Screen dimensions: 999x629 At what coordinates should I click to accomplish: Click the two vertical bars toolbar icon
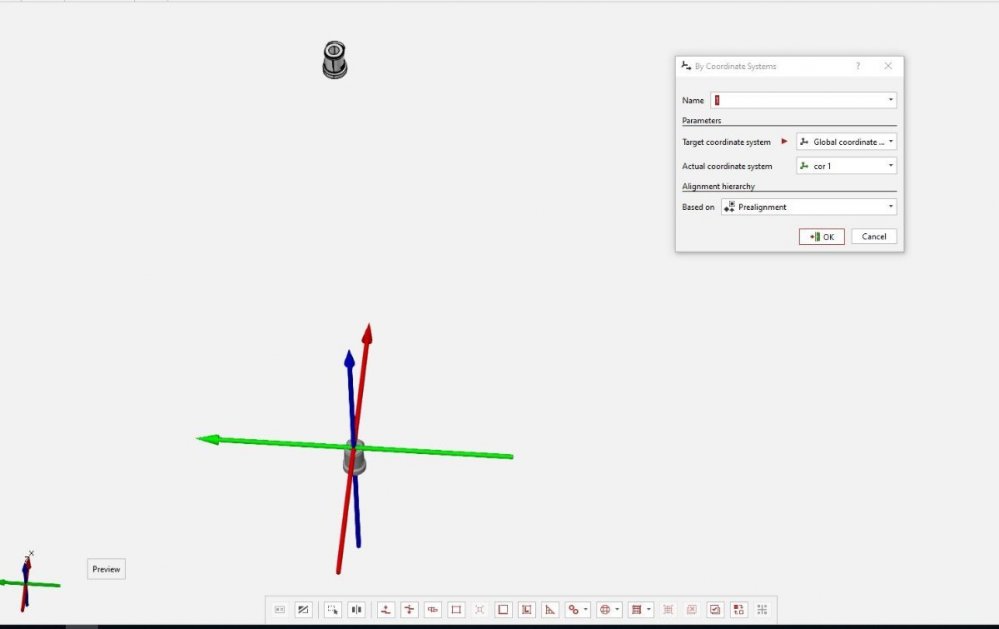click(356, 609)
